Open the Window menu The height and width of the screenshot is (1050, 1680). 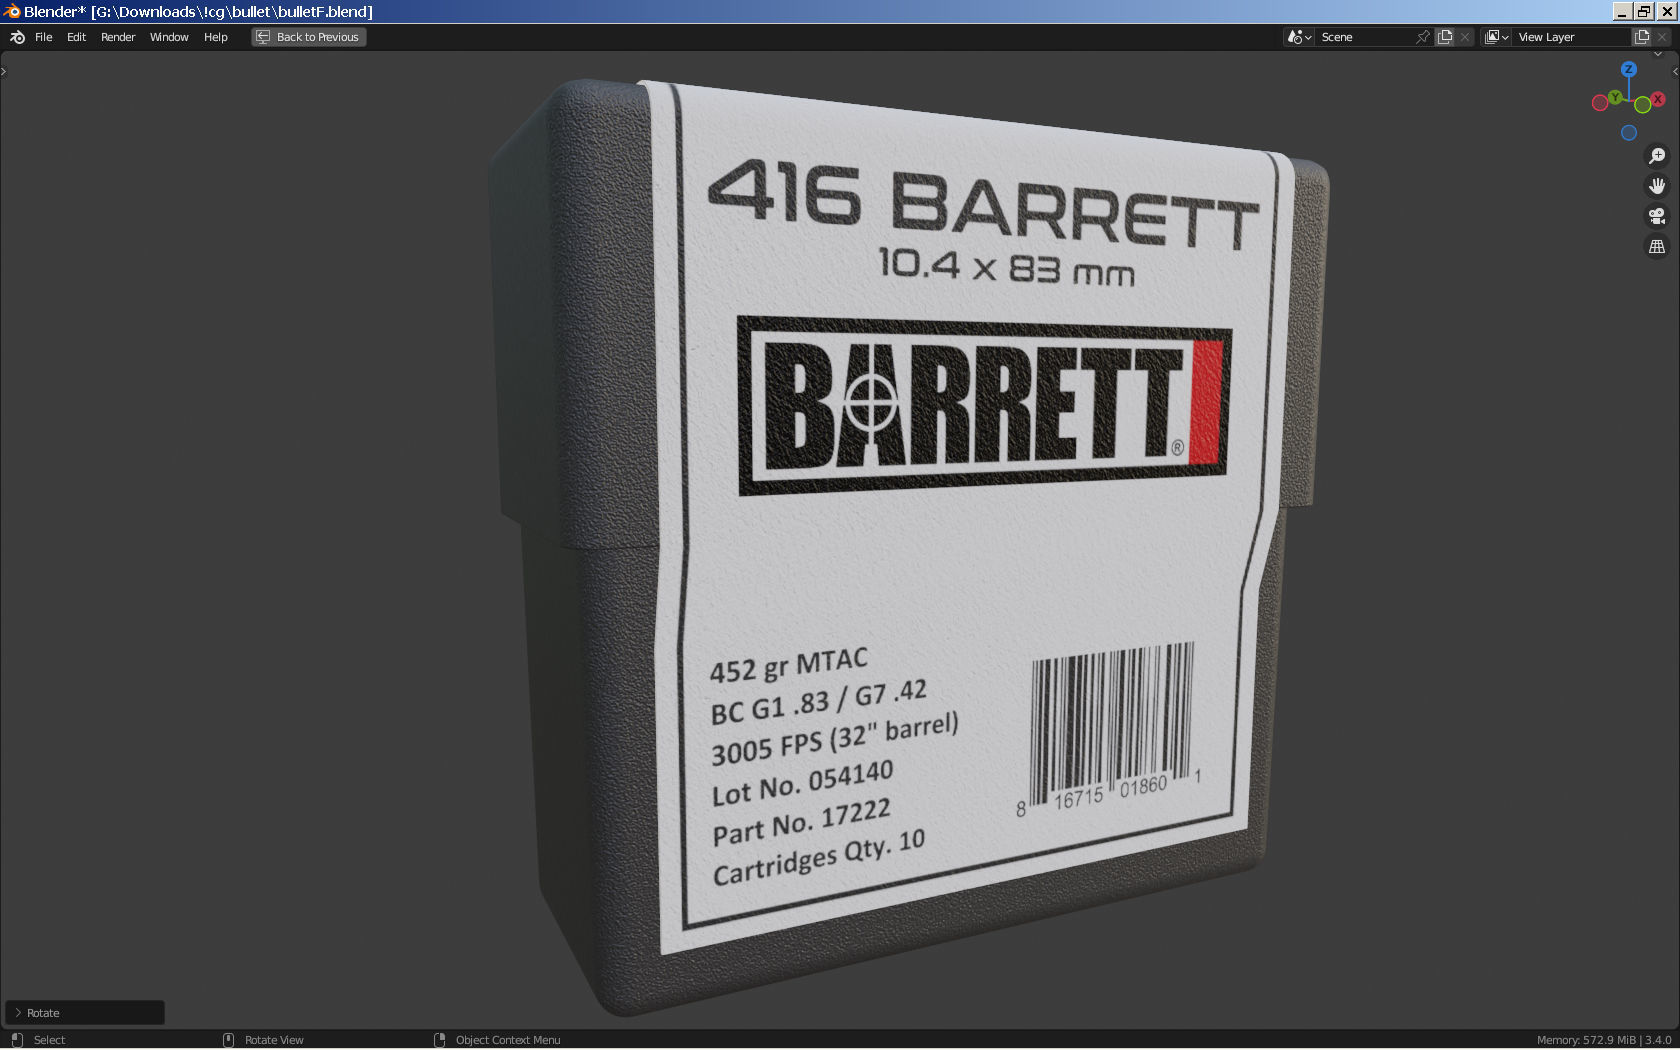pos(169,37)
